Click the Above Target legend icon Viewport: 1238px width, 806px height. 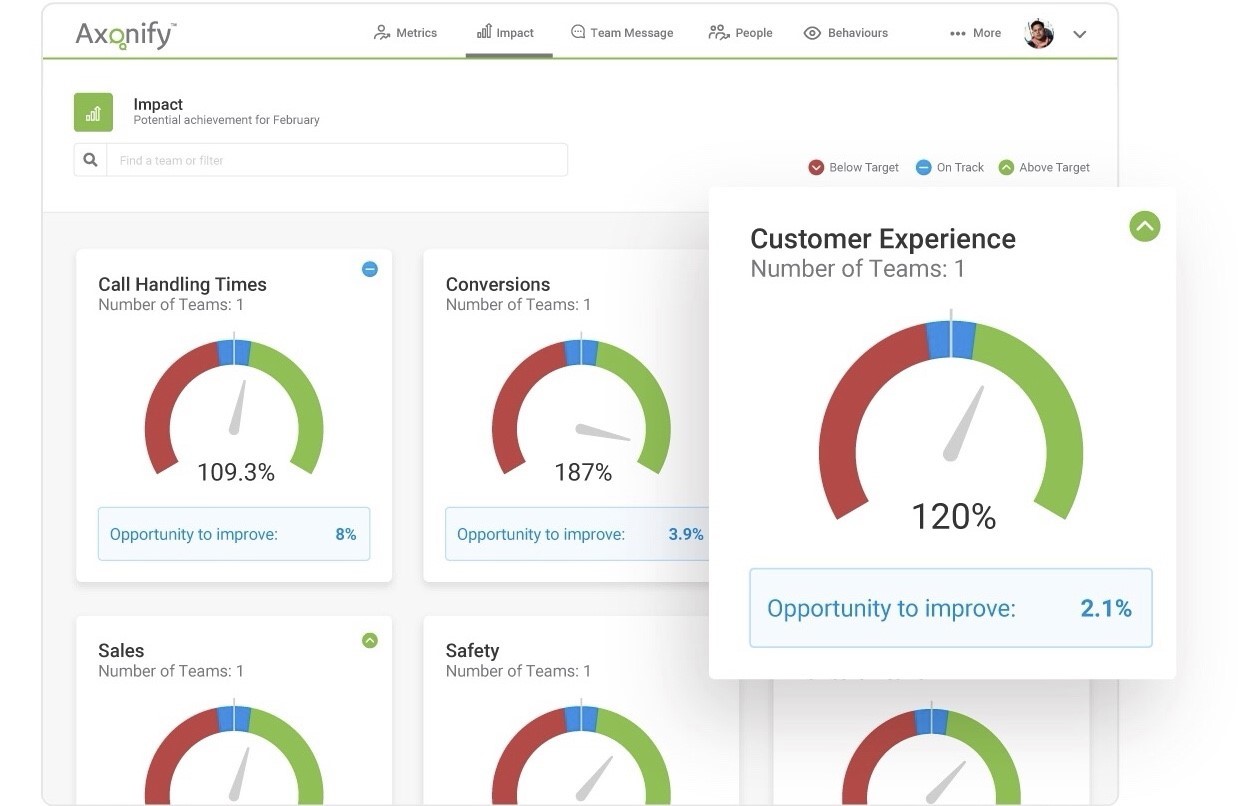(x=1006, y=168)
